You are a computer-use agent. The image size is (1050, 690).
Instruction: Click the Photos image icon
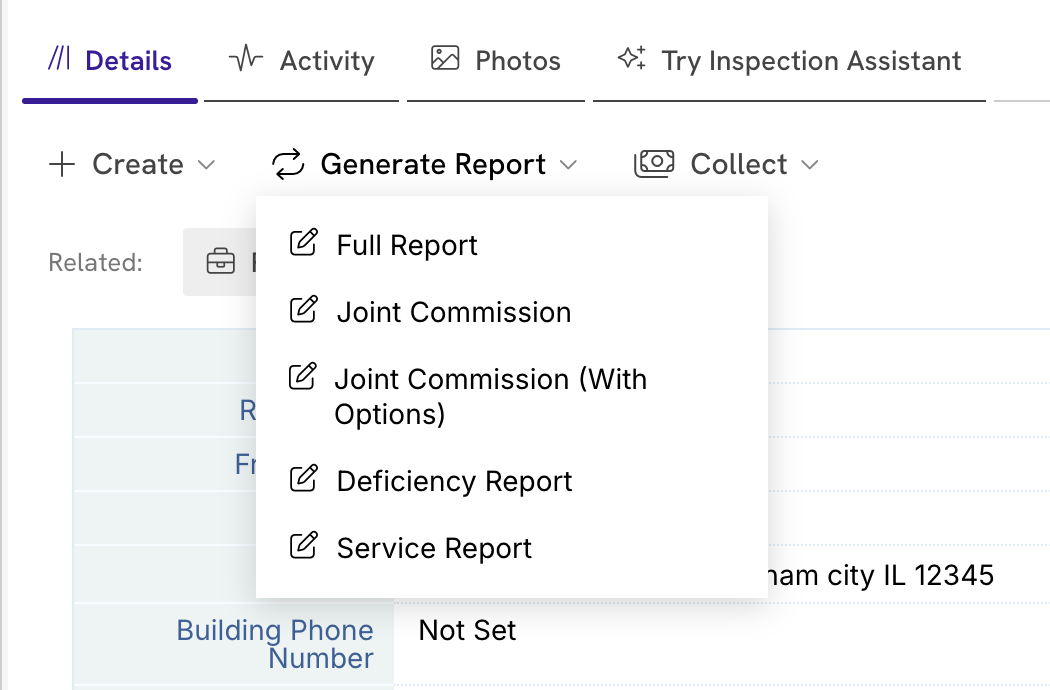click(x=445, y=58)
